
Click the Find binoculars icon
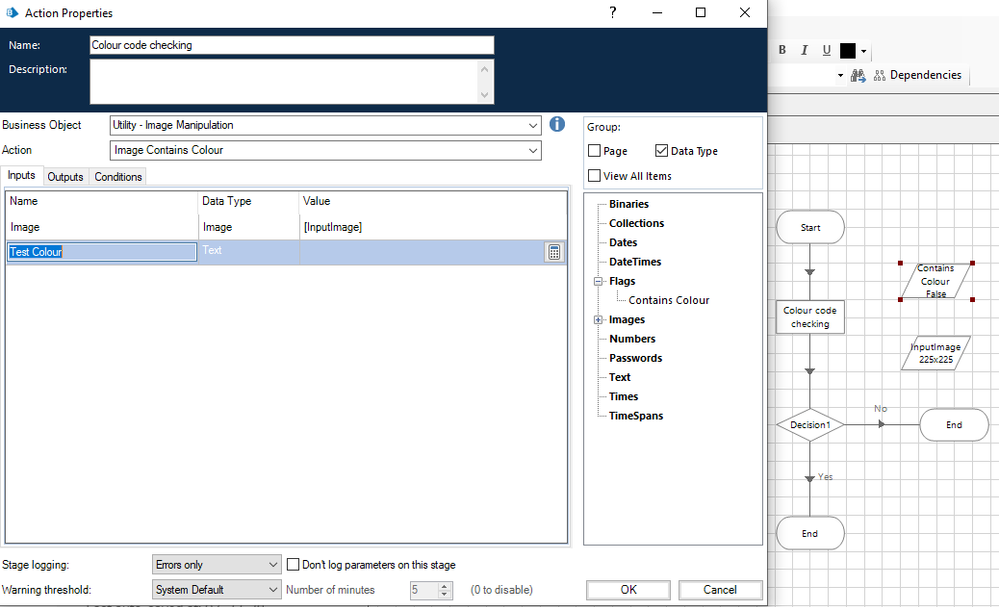point(858,75)
